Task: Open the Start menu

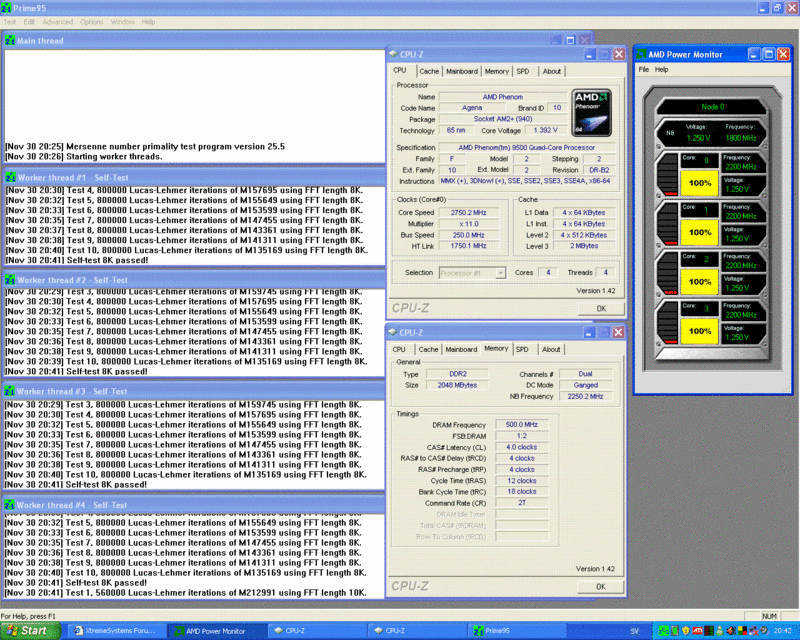Action: click(30, 631)
